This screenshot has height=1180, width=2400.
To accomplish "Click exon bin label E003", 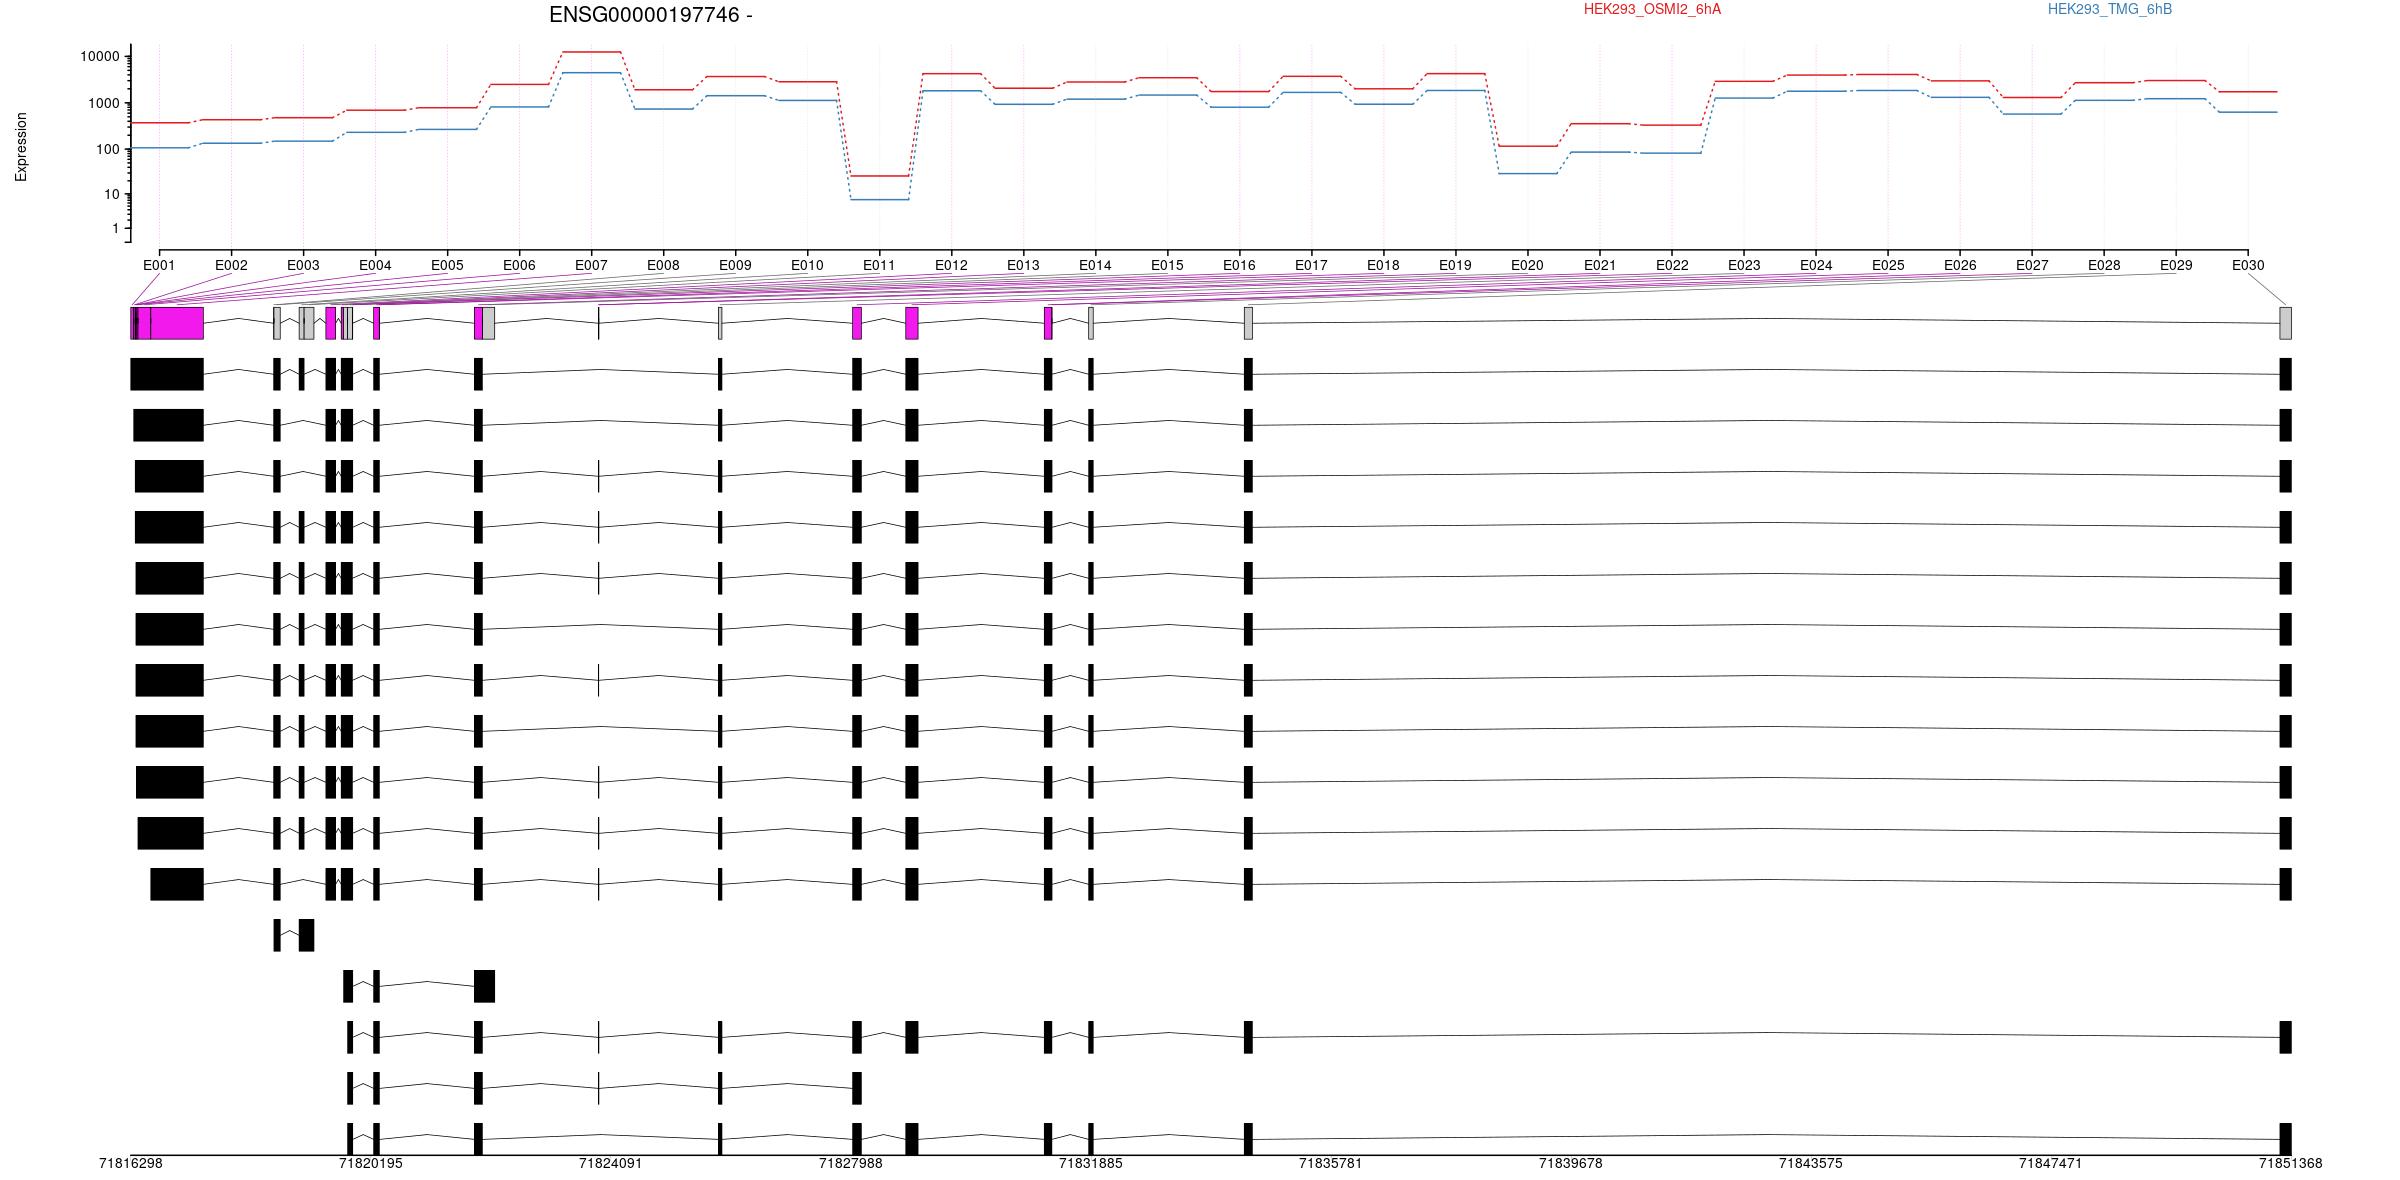I will [303, 265].
